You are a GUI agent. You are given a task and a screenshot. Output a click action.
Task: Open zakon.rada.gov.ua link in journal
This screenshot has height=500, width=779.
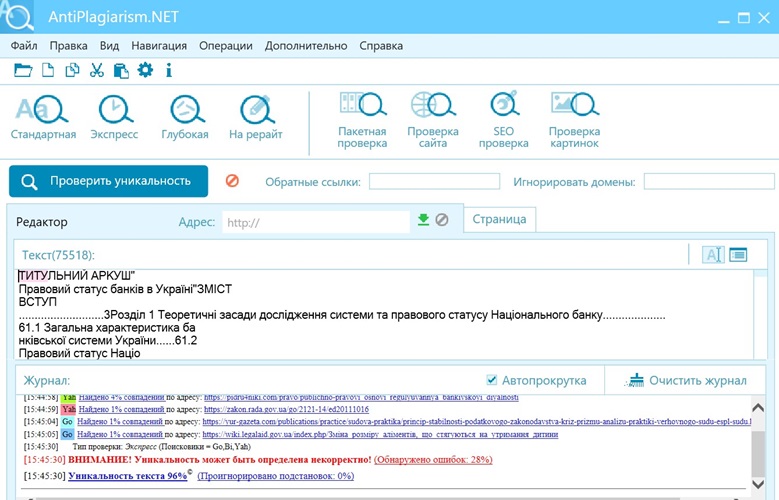pos(286,410)
